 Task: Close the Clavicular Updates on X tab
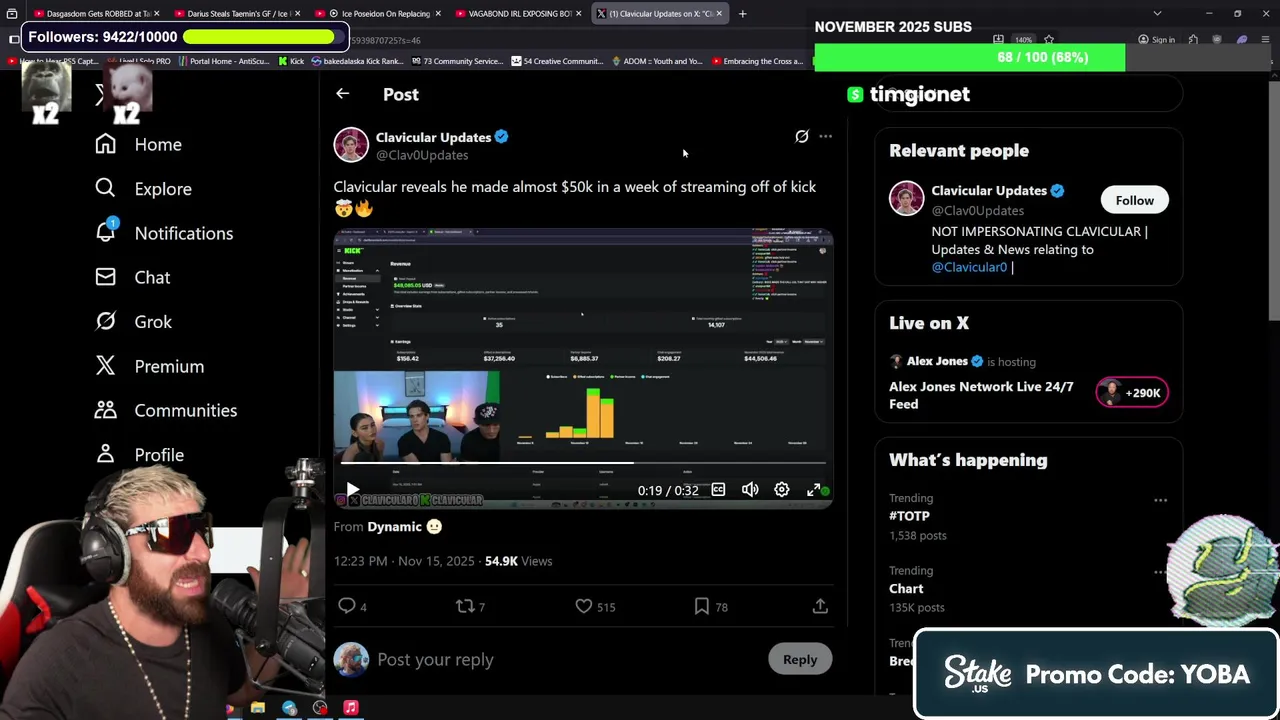point(718,14)
